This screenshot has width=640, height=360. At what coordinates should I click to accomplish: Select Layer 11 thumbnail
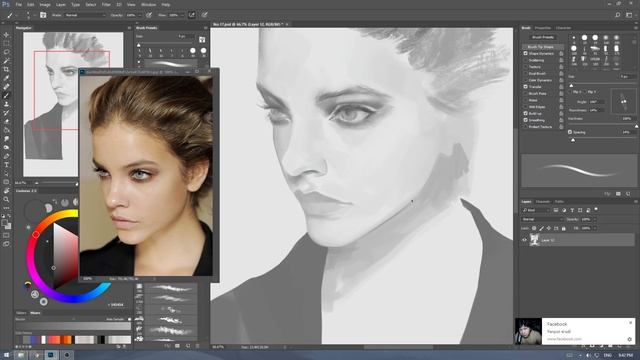click(x=534, y=240)
